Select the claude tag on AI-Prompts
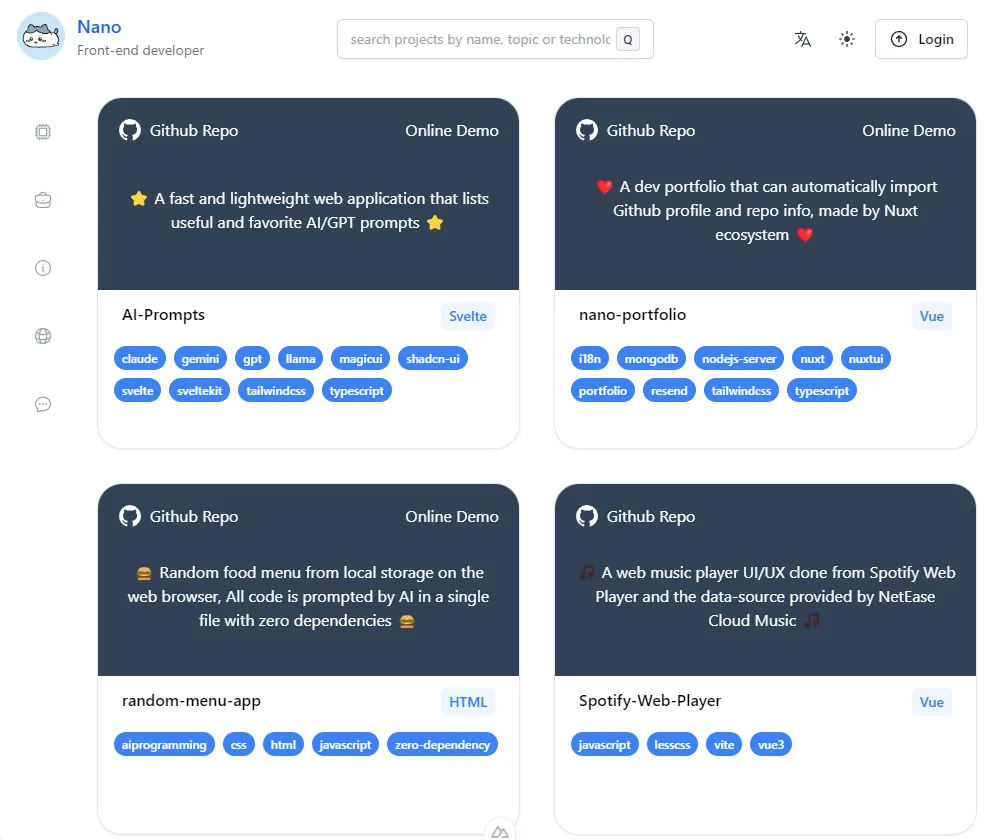The image size is (987, 840). coord(139,358)
